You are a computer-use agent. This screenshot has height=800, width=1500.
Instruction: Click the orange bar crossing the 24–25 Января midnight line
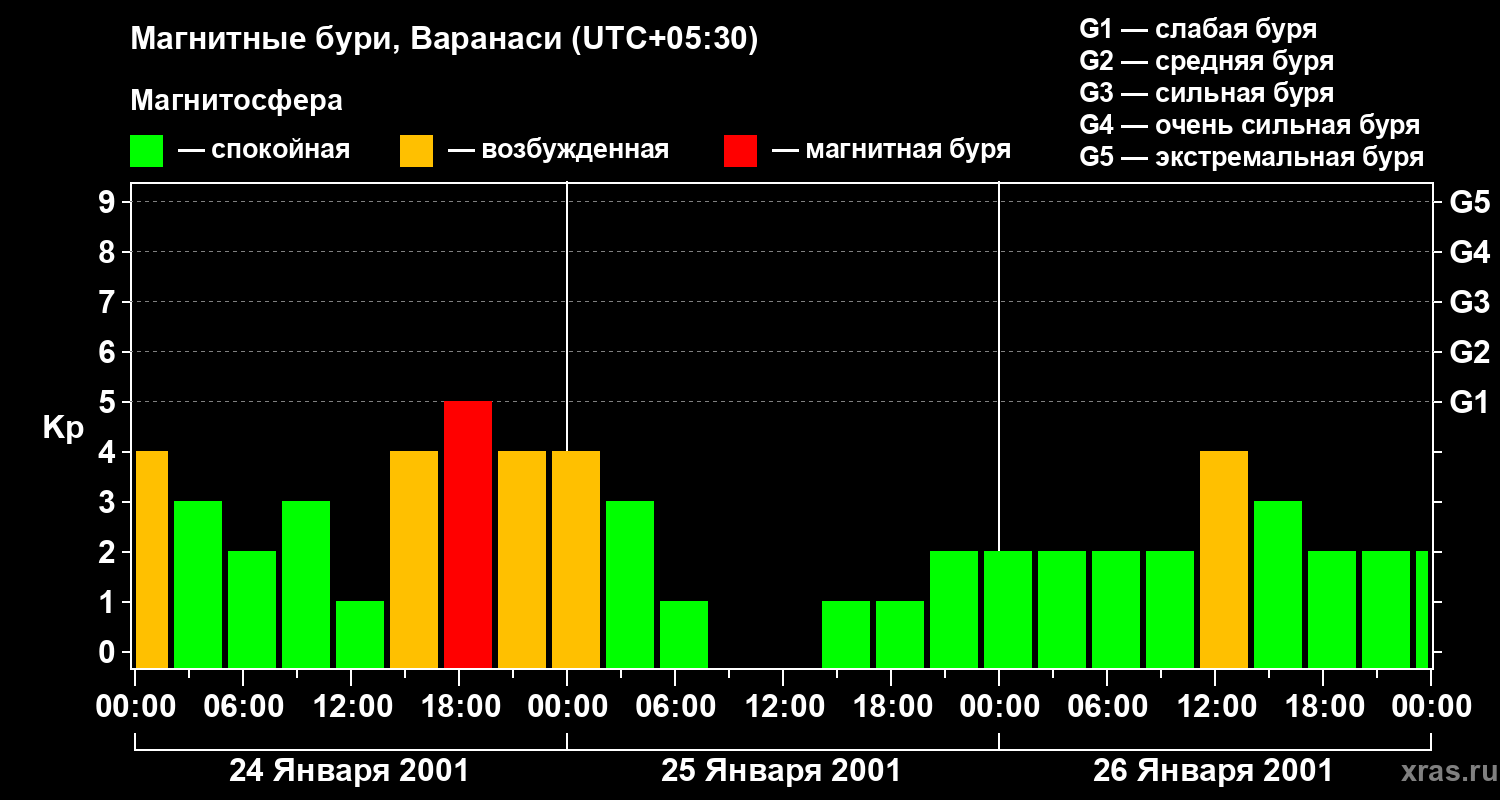[x=576, y=559]
